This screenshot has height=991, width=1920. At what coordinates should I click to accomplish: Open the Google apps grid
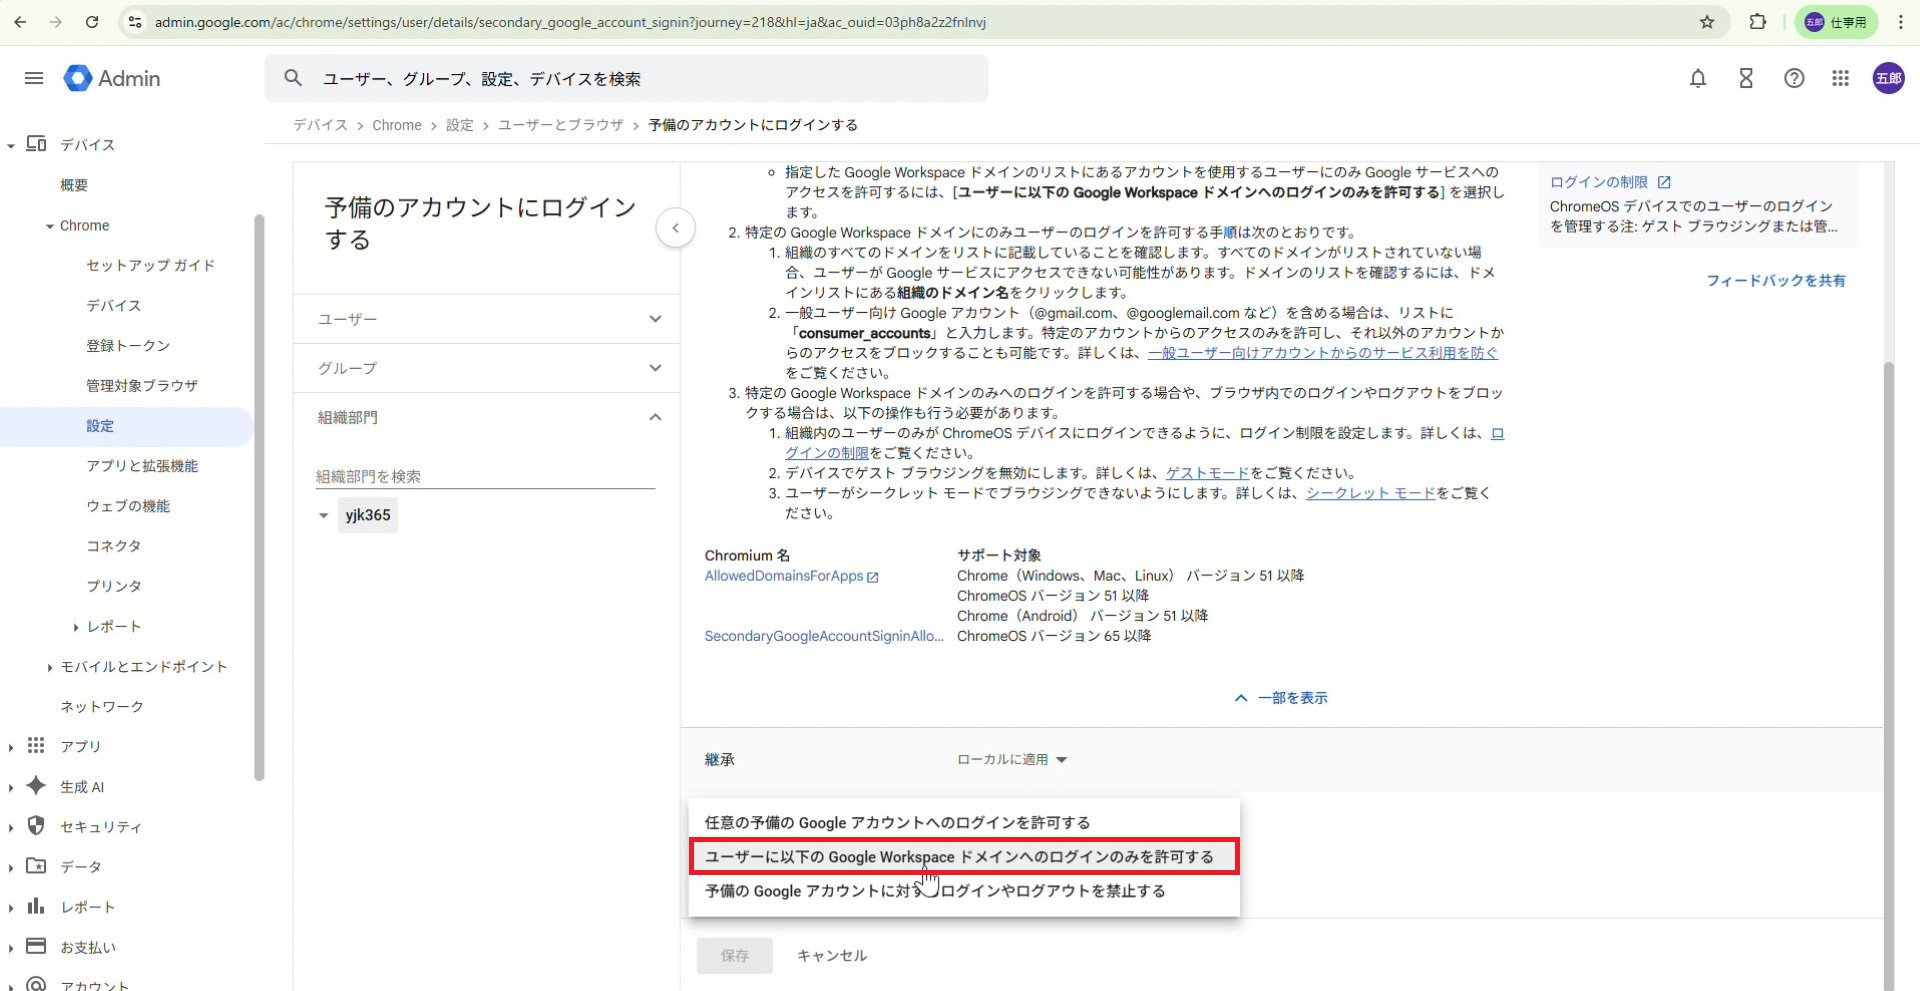tap(1840, 78)
